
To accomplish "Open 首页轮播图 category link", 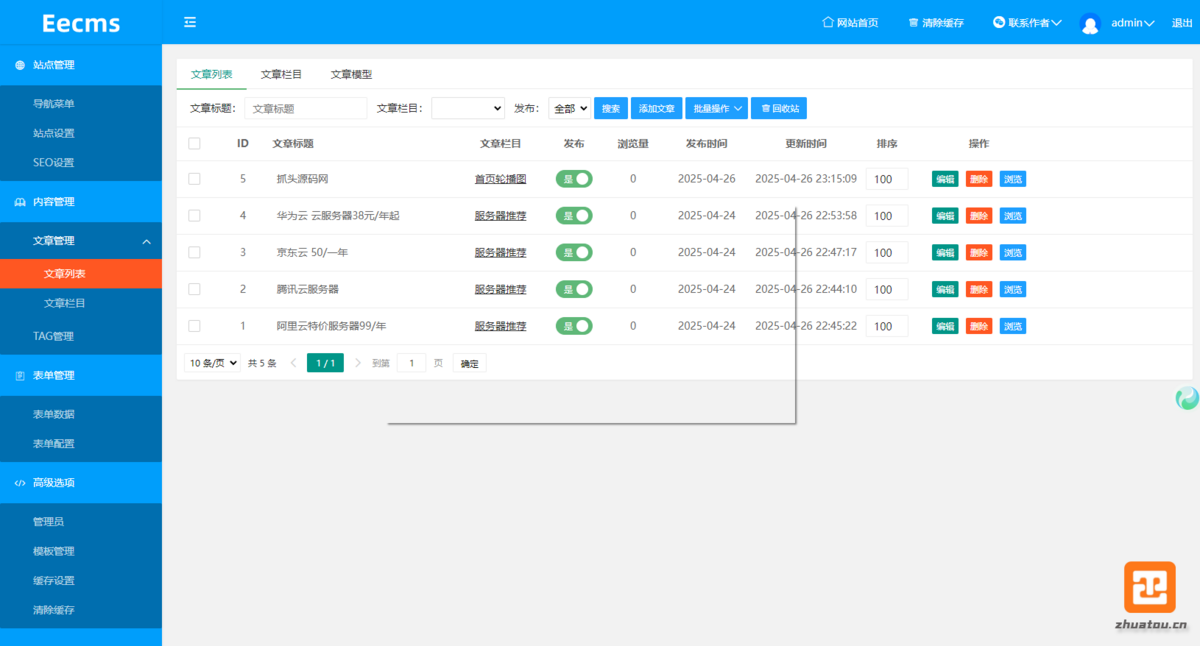I will tap(500, 179).
